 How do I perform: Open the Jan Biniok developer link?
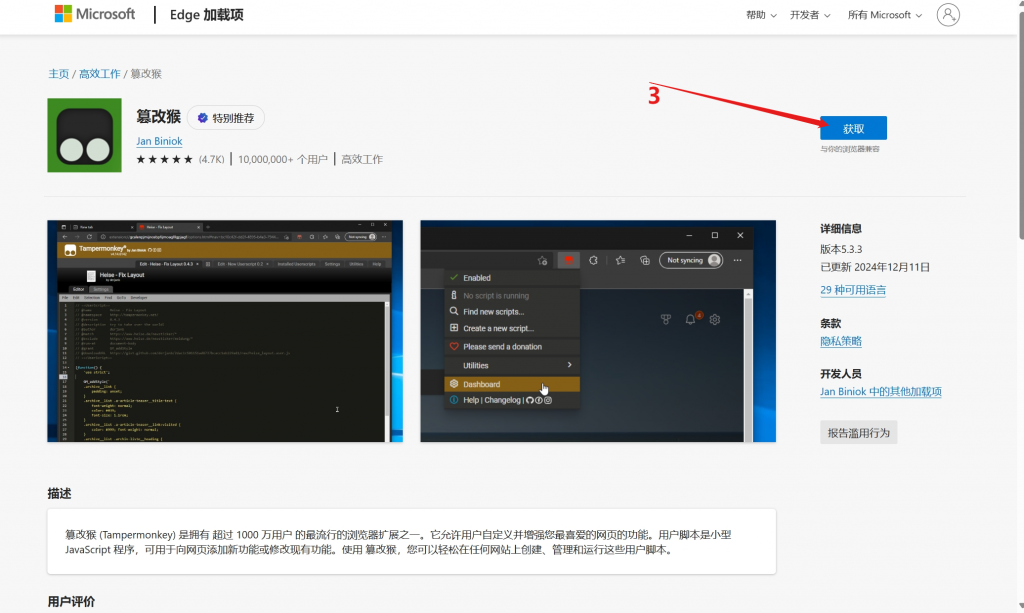click(x=159, y=141)
